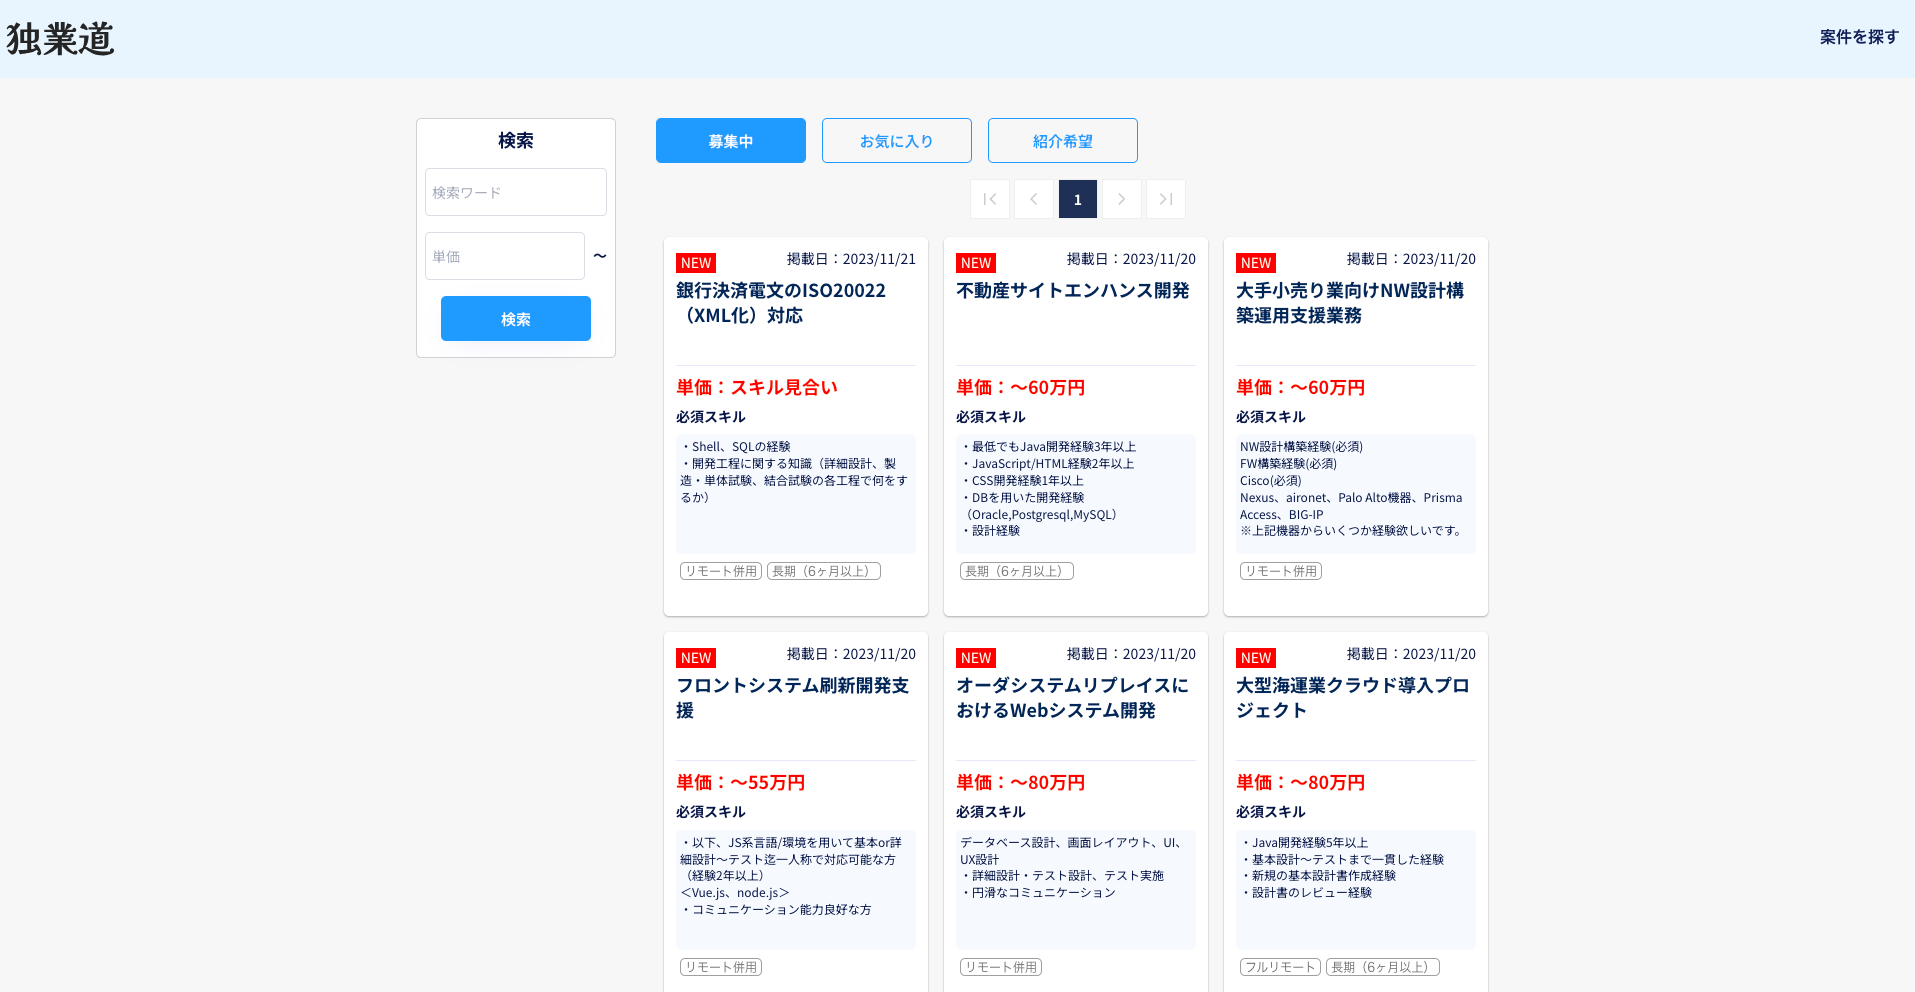Focus the 単価 minimum price field
This screenshot has height=992, width=1915.
tap(504, 256)
